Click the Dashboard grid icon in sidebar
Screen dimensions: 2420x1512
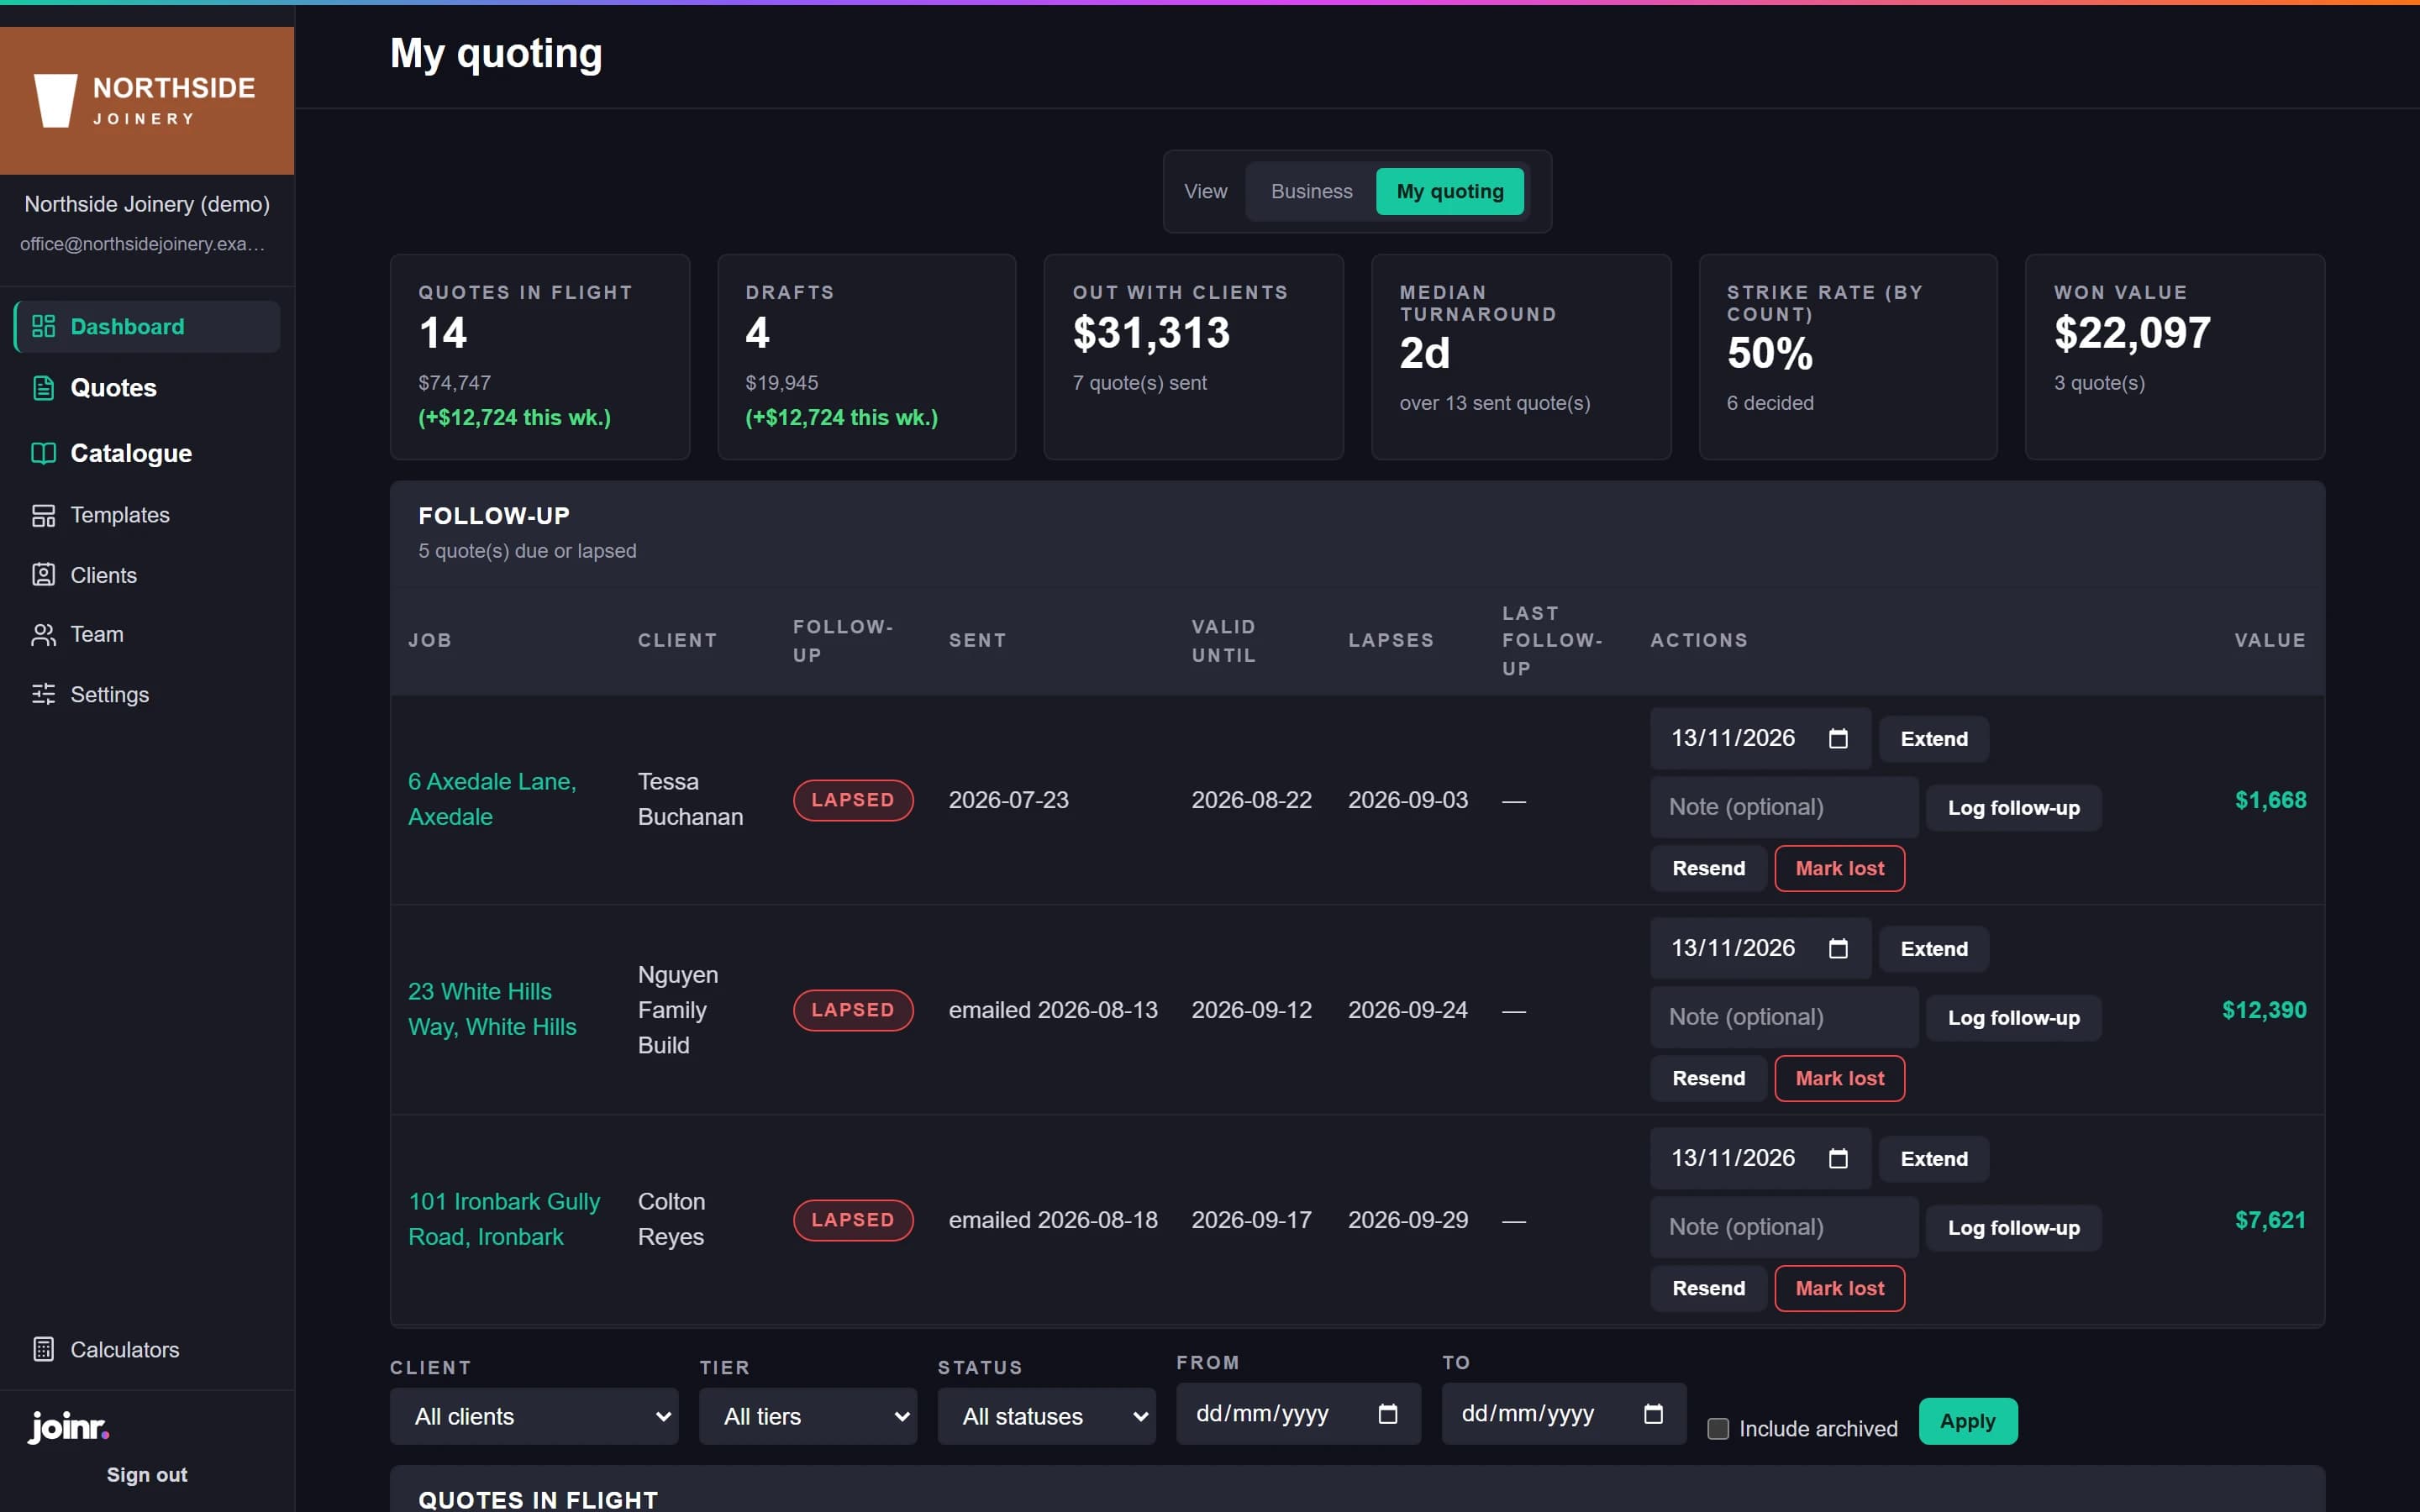coord(43,326)
